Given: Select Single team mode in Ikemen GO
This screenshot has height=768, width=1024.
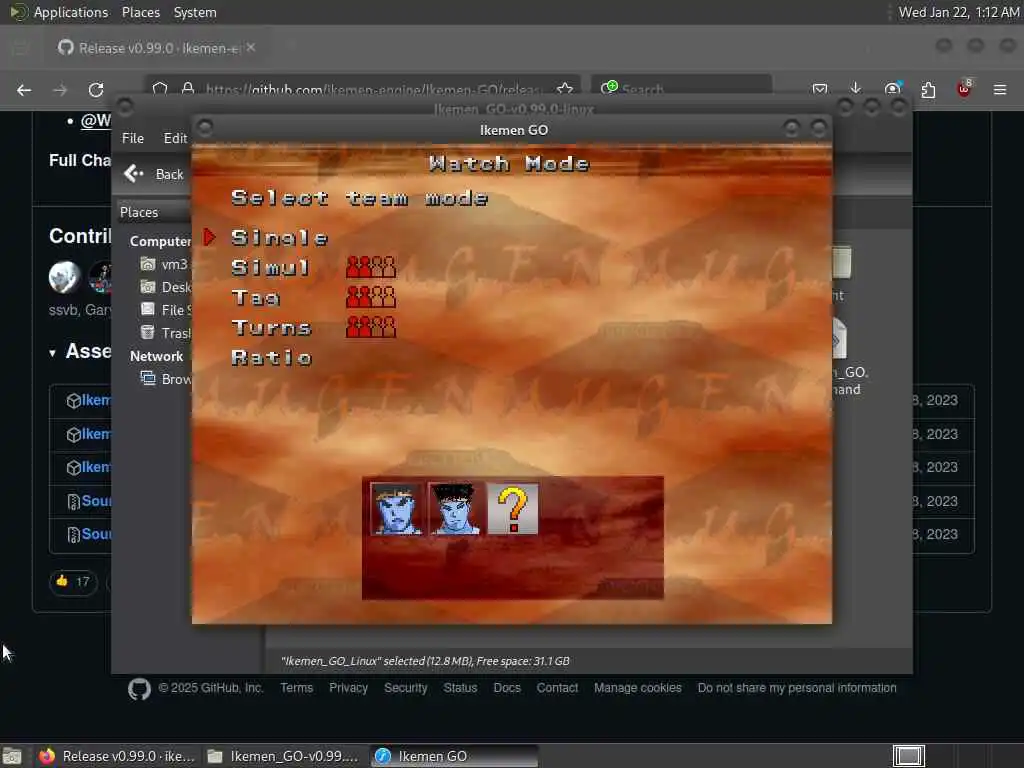Looking at the screenshot, I should (x=280, y=238).
